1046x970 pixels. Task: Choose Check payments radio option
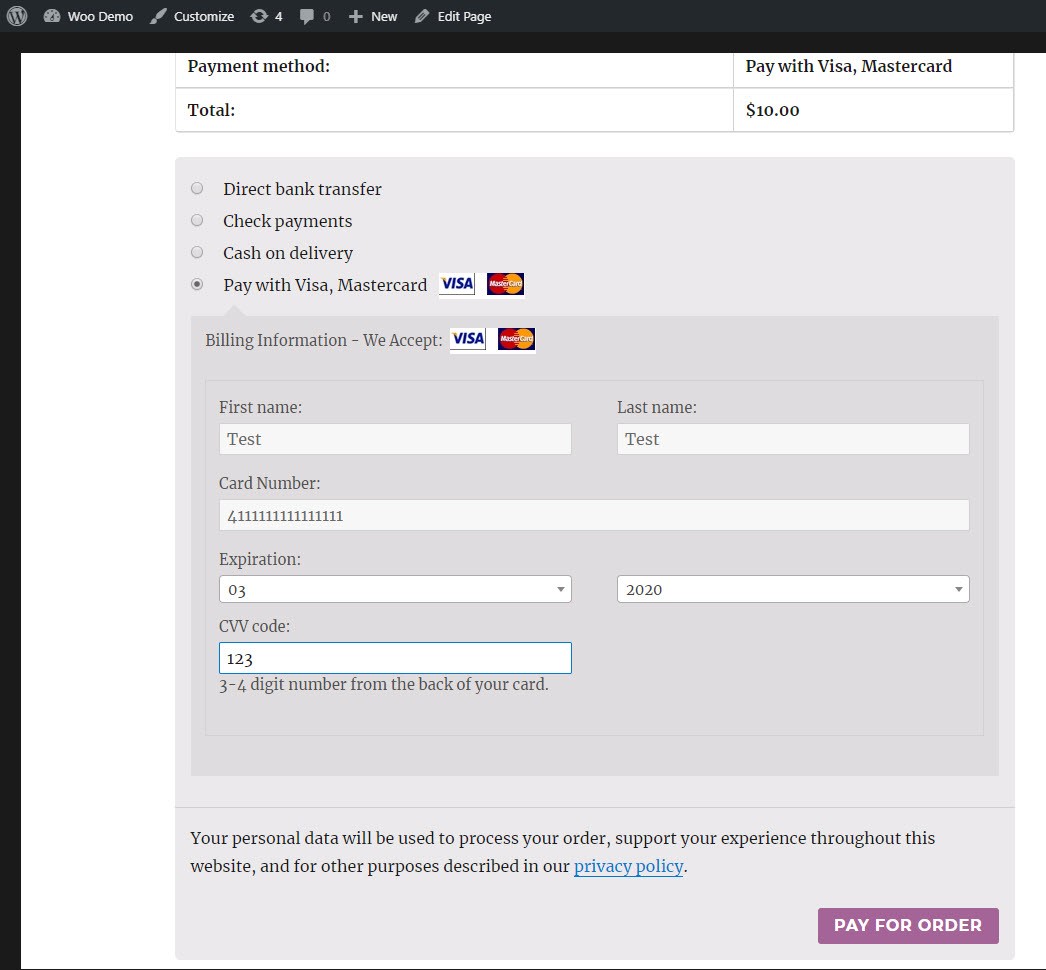click(x=197, y=220)
